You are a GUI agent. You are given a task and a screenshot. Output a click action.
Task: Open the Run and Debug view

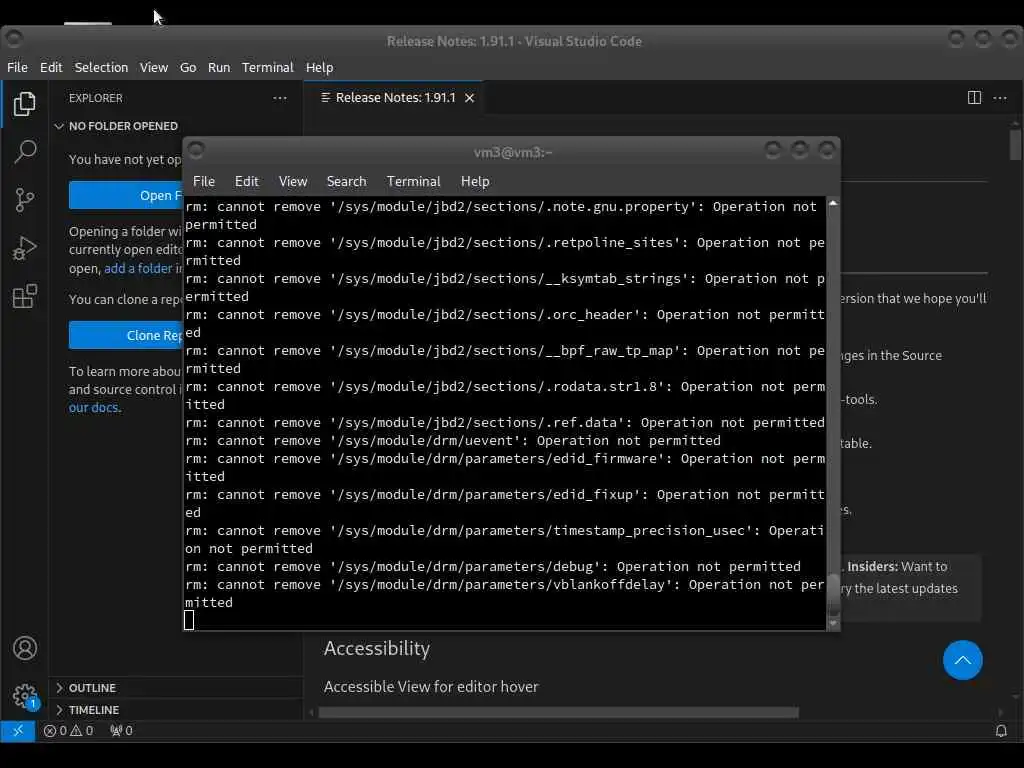[25, 248]
